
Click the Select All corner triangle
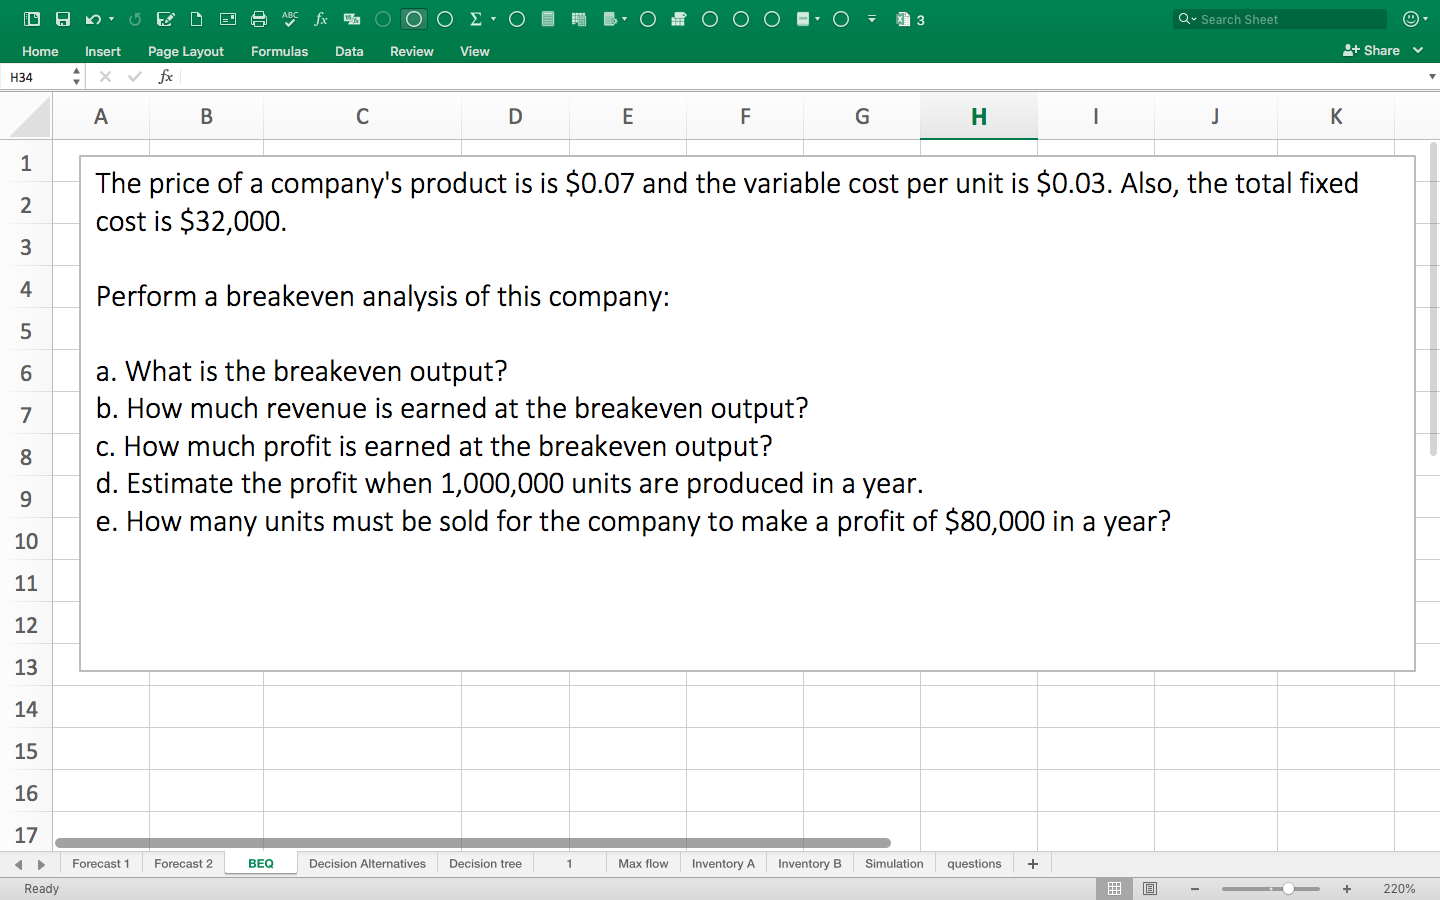pyautogui.click(x=27, y=117)
